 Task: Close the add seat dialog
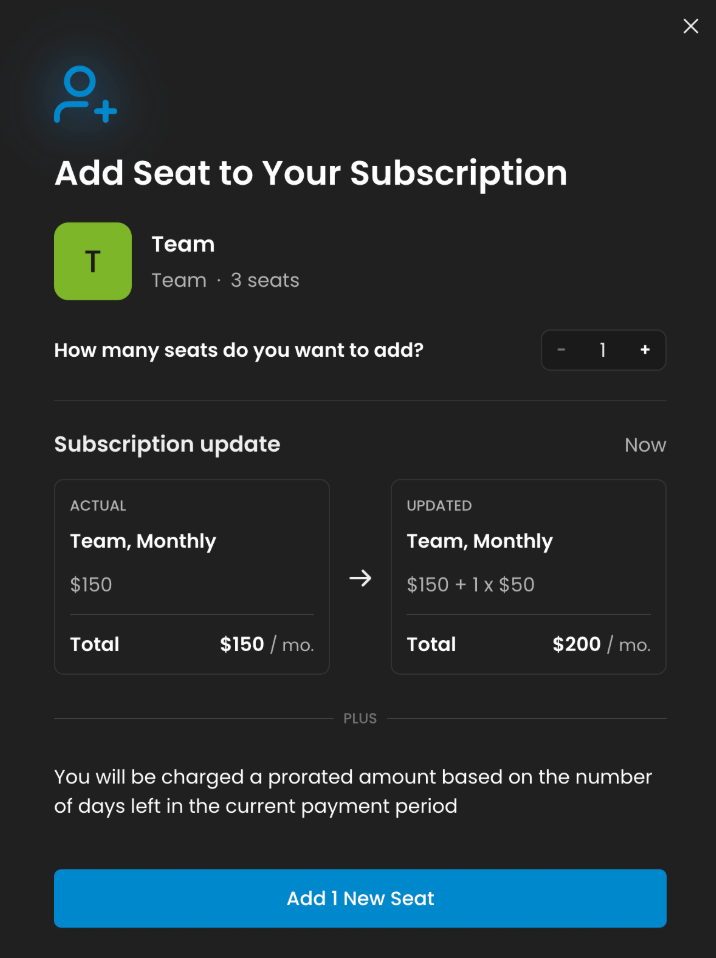[690, 26]
